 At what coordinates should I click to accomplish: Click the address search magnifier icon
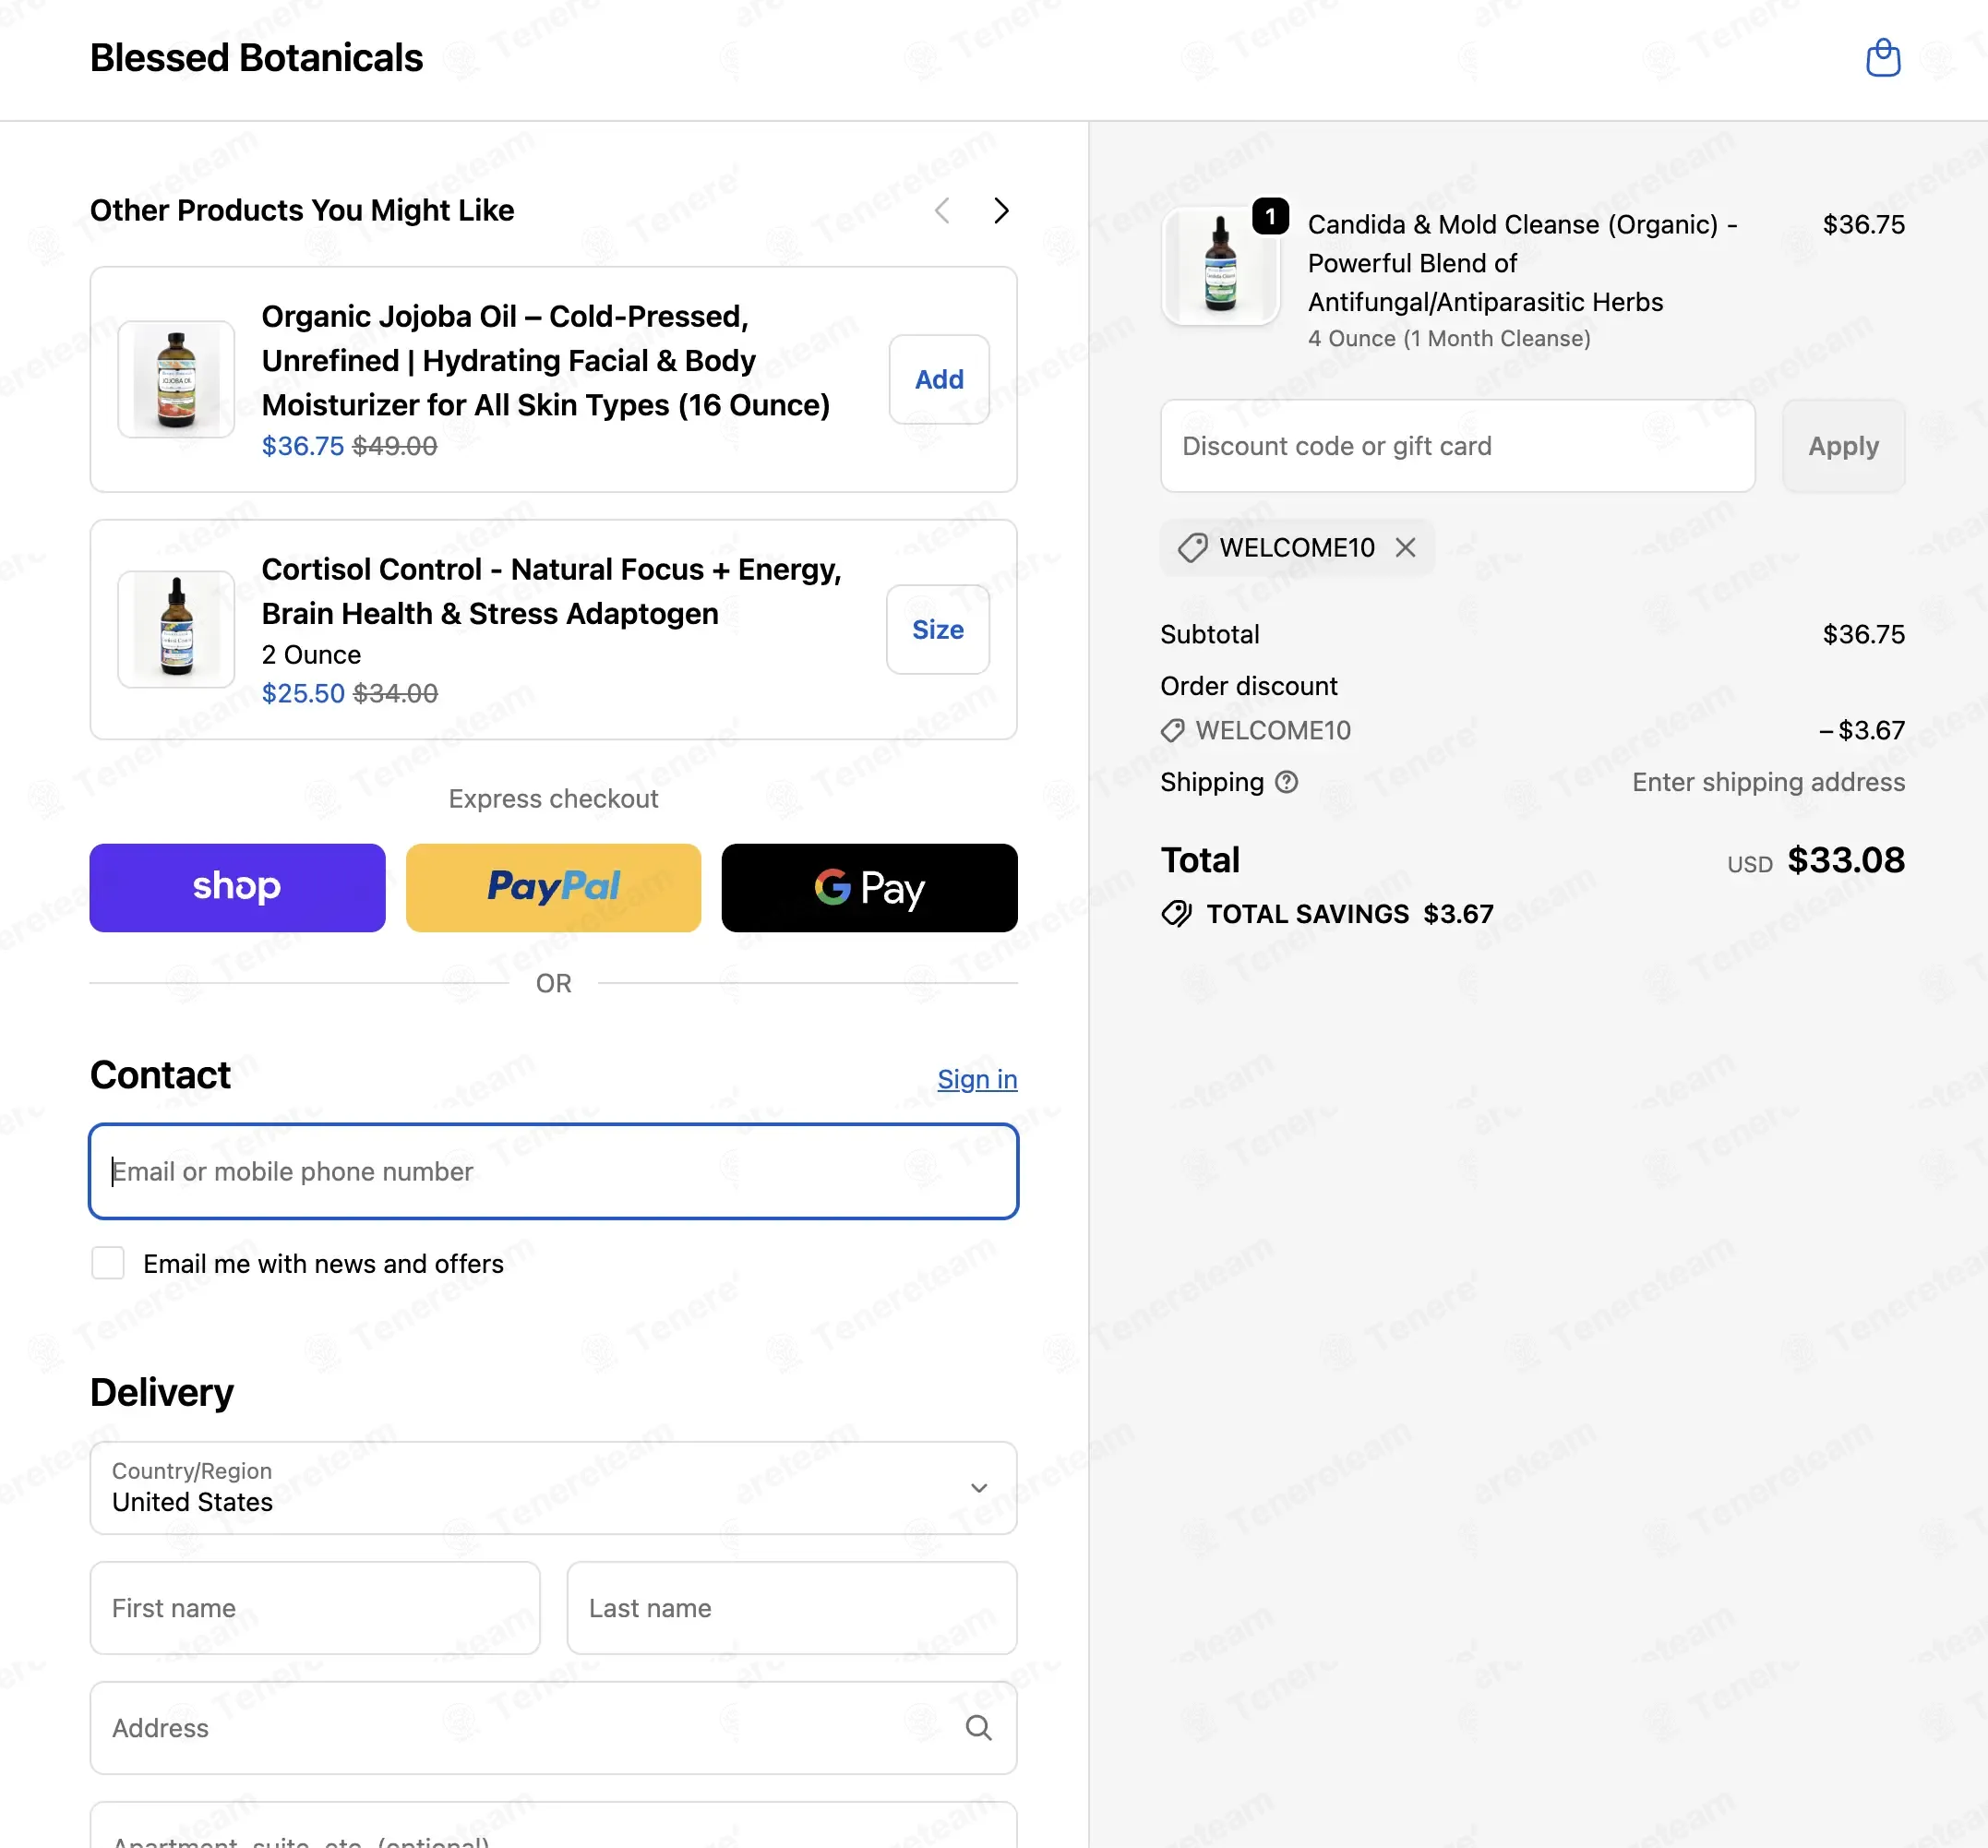(x=978, y=1727)
